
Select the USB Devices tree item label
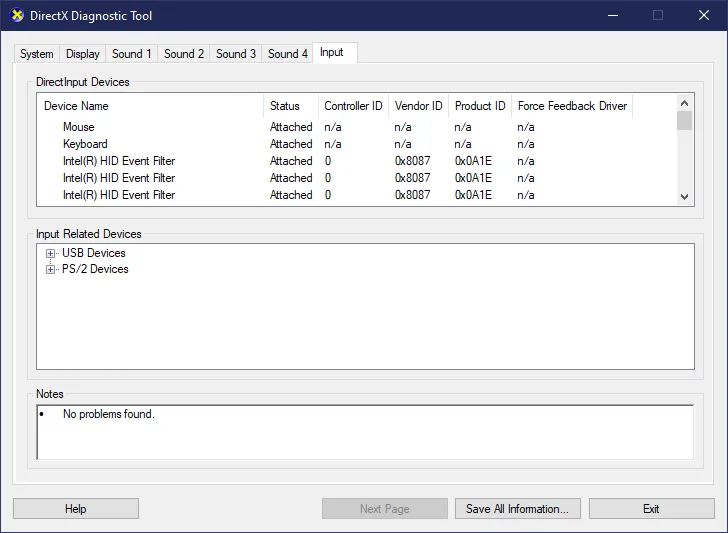(x=94, y=253)
